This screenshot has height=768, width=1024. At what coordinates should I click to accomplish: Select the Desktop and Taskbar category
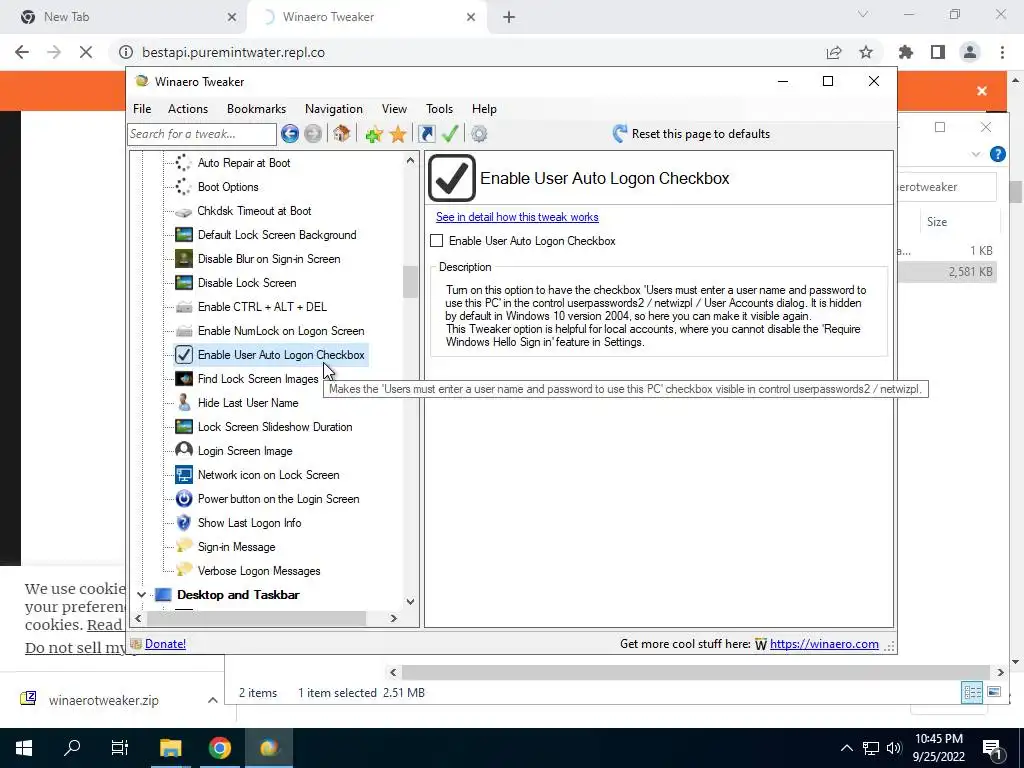pos(238,595)
